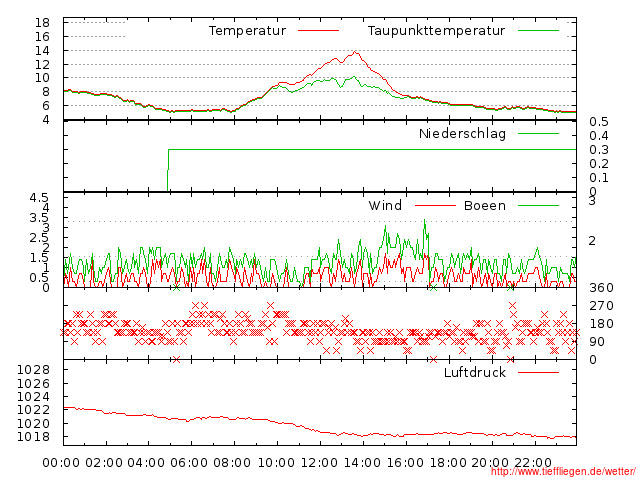640x480 pixels.
Task: Click the temperature peak near 14:00
Action: [356, 52]
